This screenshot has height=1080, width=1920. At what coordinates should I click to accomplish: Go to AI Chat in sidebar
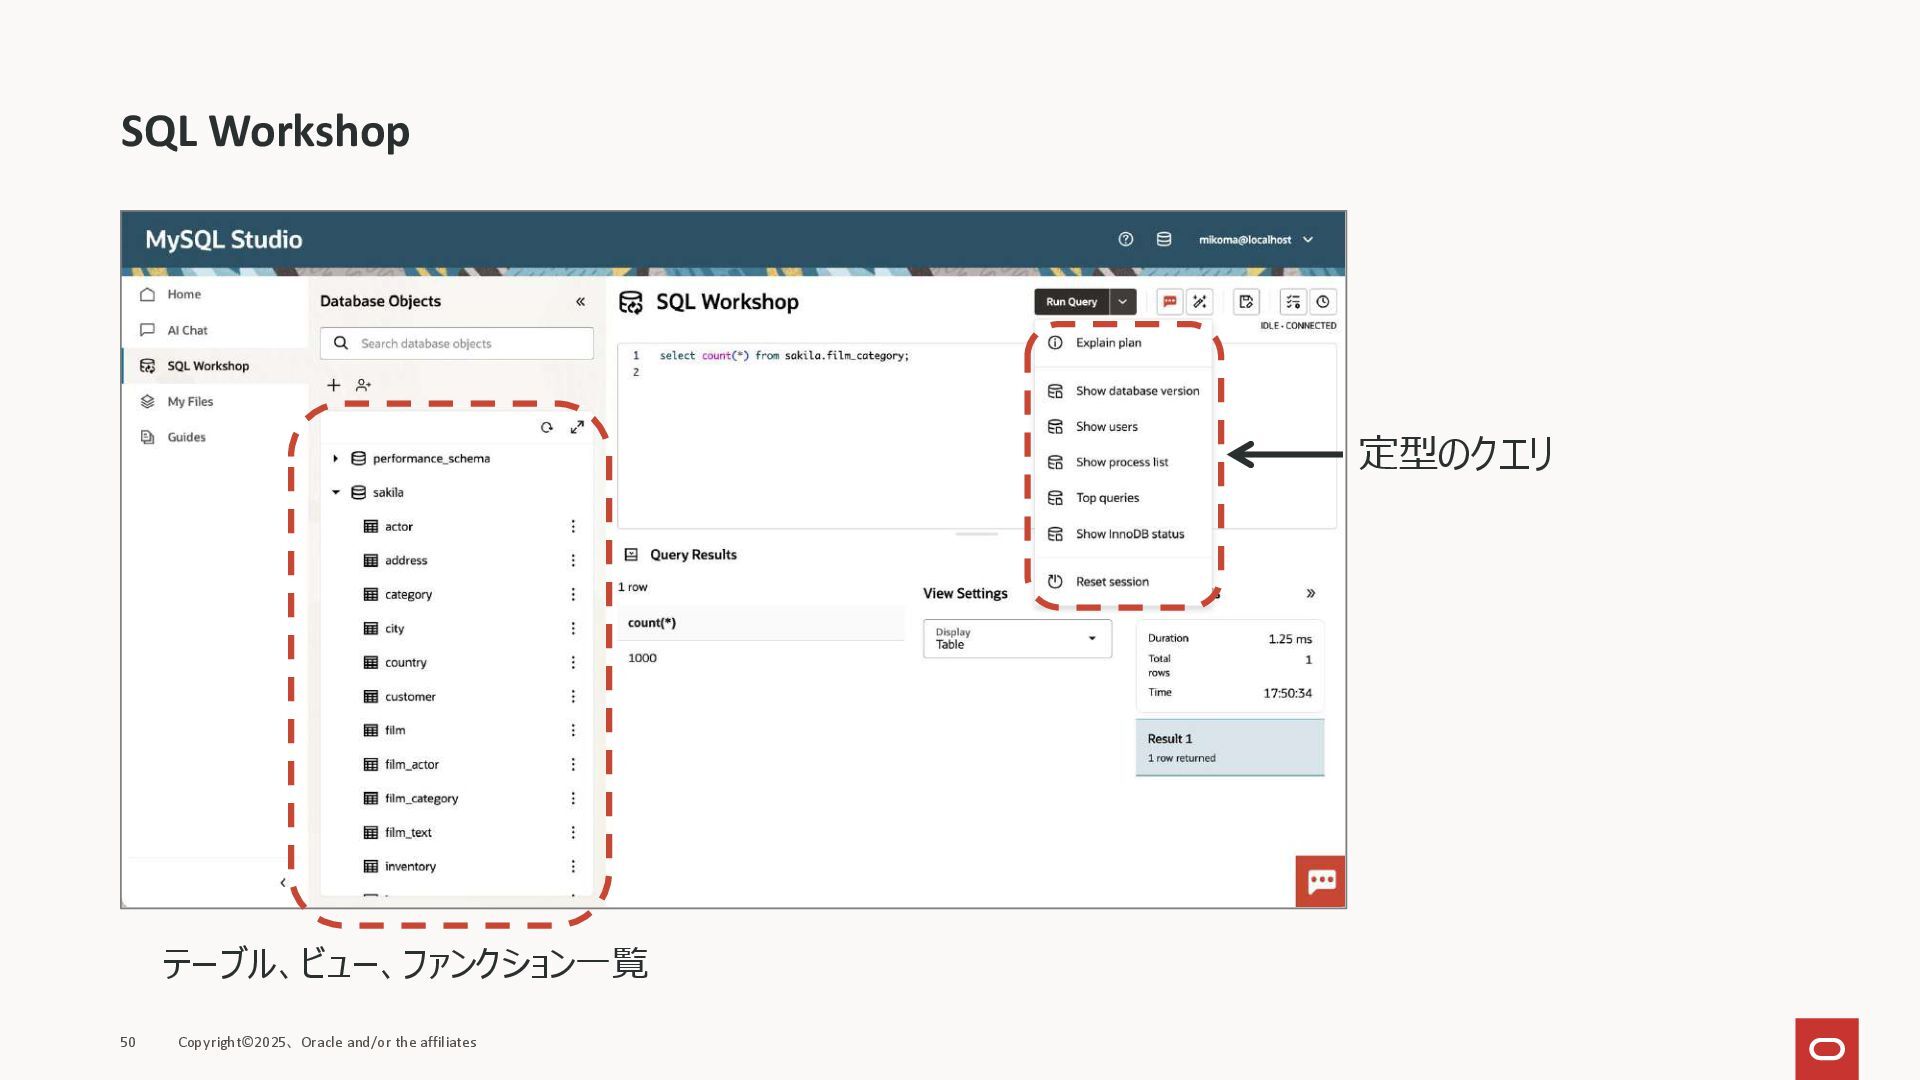[187, 331]
